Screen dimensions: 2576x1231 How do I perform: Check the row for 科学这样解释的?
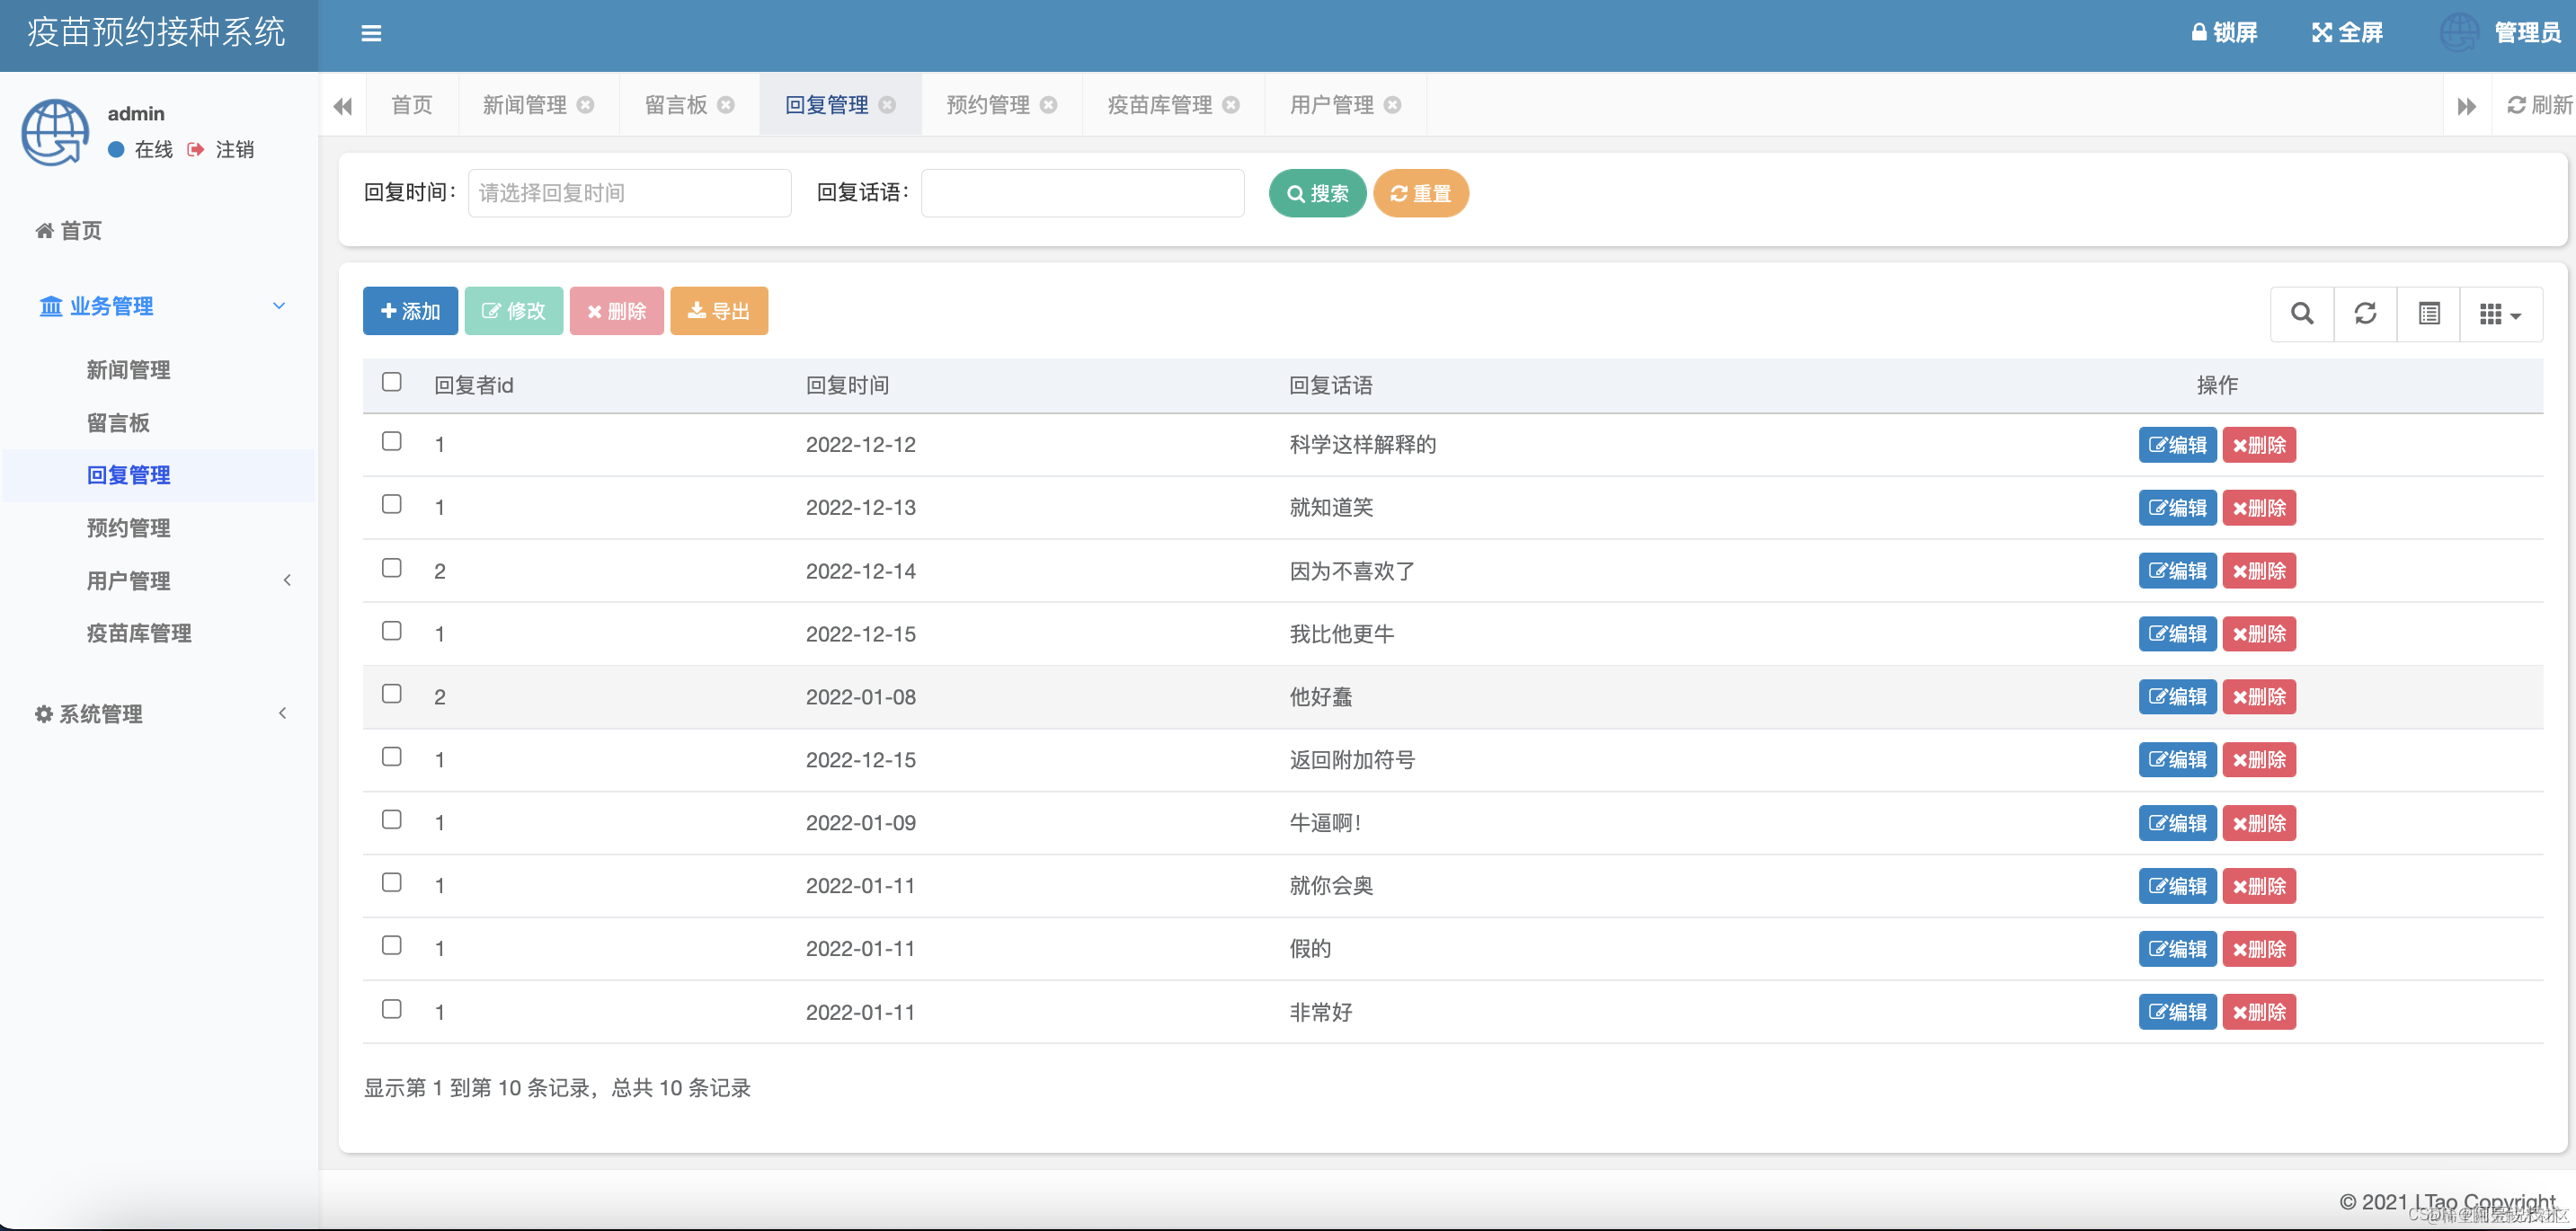pyautogui.click(x=392, y=442)
